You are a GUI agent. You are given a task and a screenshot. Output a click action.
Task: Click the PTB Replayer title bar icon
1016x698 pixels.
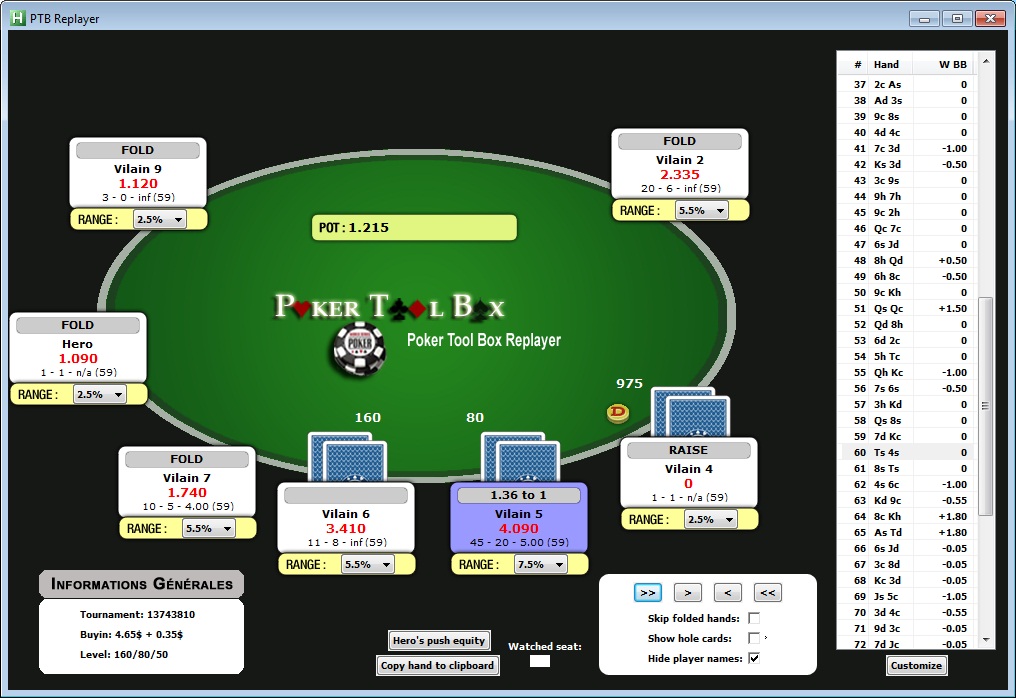pyautogui.click(x=17, y=18)
